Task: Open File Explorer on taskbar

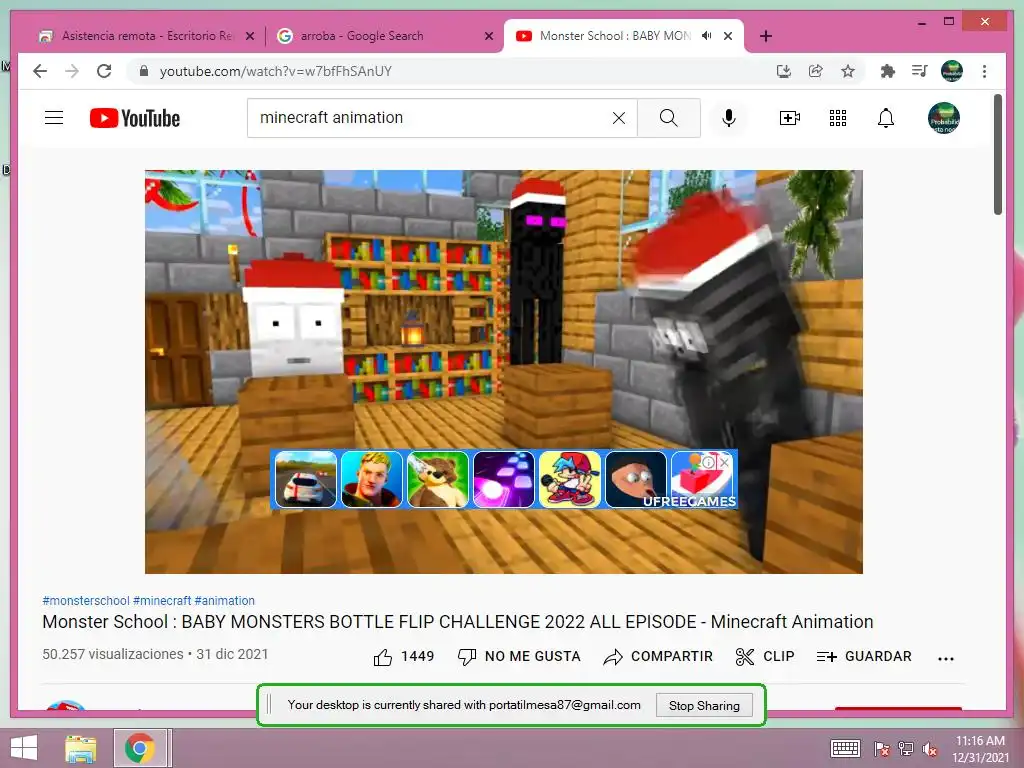Action: (x=81, y=748)
